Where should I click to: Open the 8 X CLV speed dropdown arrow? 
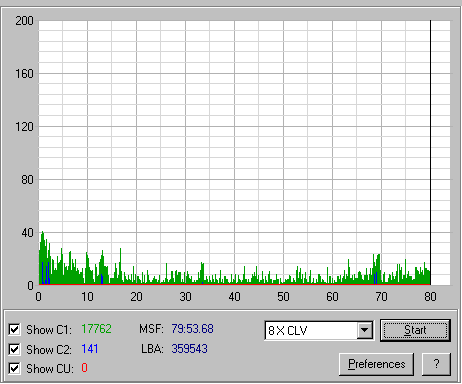click(x=365, y=330)
